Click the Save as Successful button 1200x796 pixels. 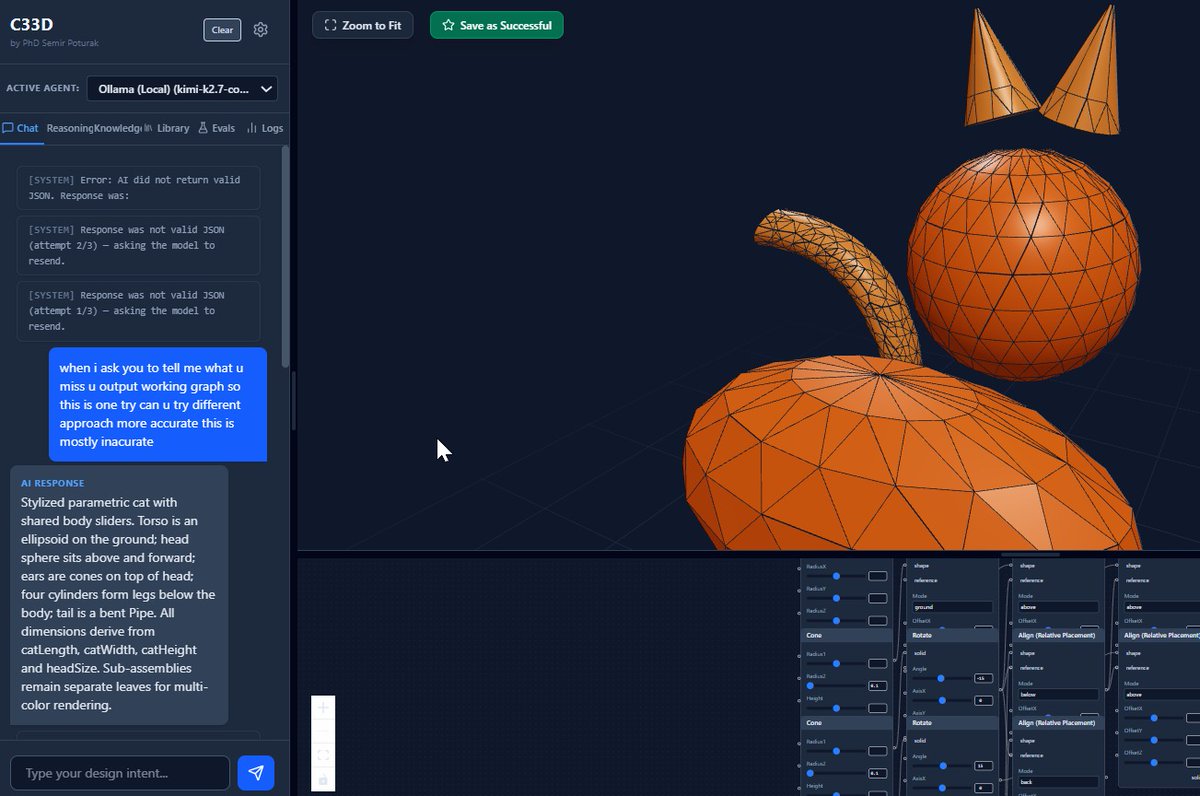coord(496,25)
